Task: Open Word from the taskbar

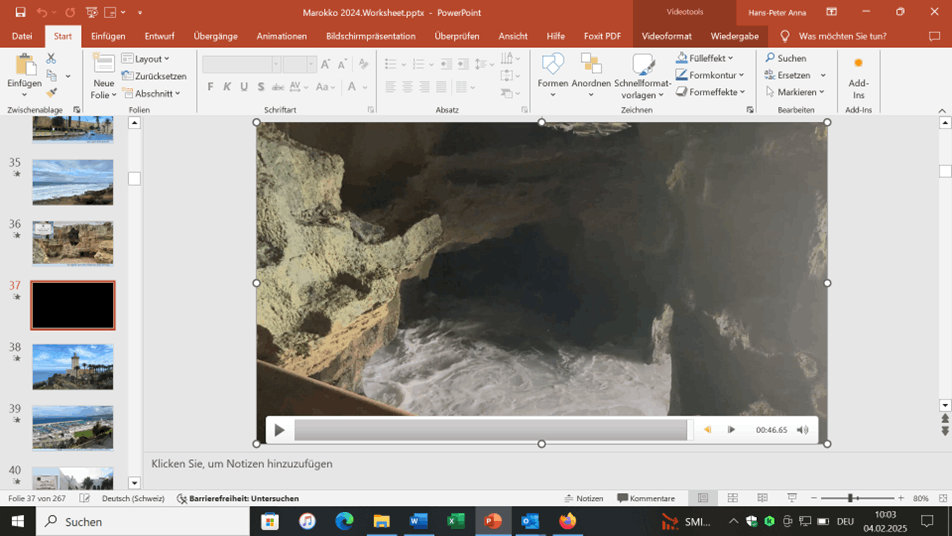Action: 418,521
